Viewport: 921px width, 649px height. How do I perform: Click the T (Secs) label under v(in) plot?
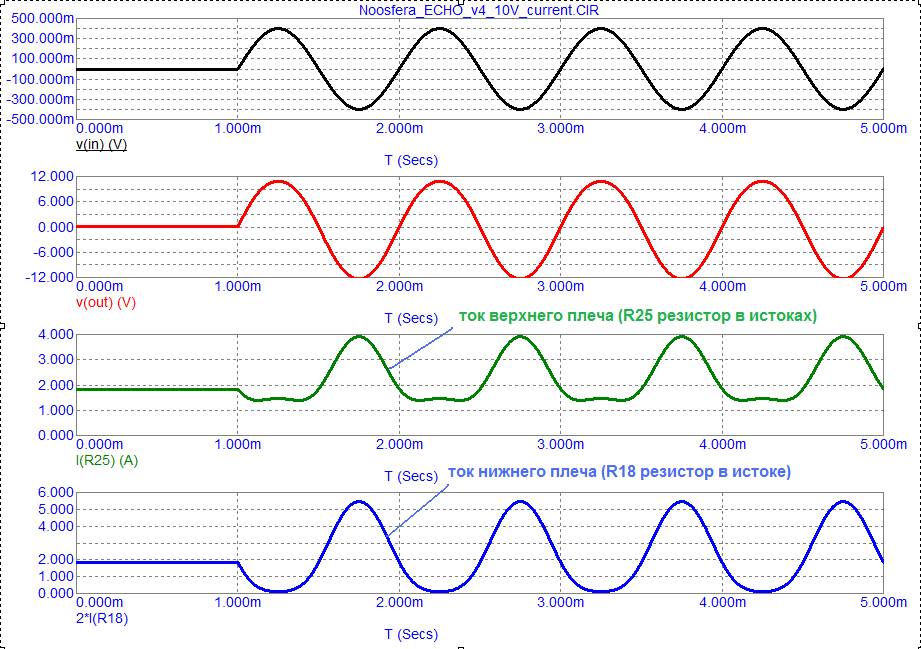point(411,160)
